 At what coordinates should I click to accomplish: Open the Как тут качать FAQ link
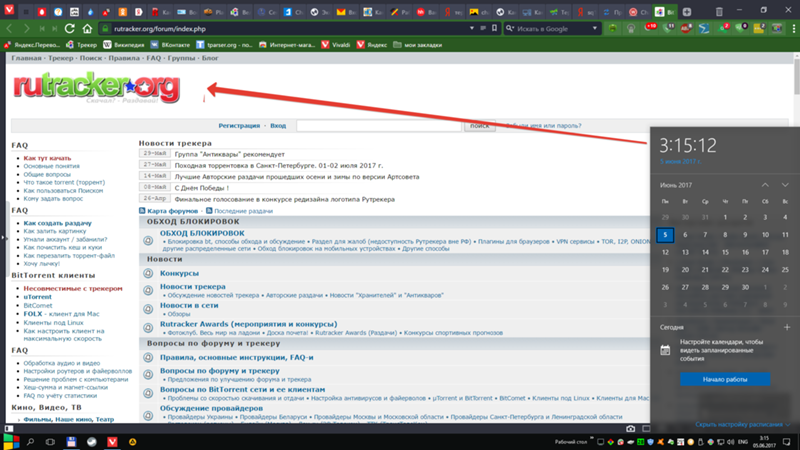(x=47, y=158)
